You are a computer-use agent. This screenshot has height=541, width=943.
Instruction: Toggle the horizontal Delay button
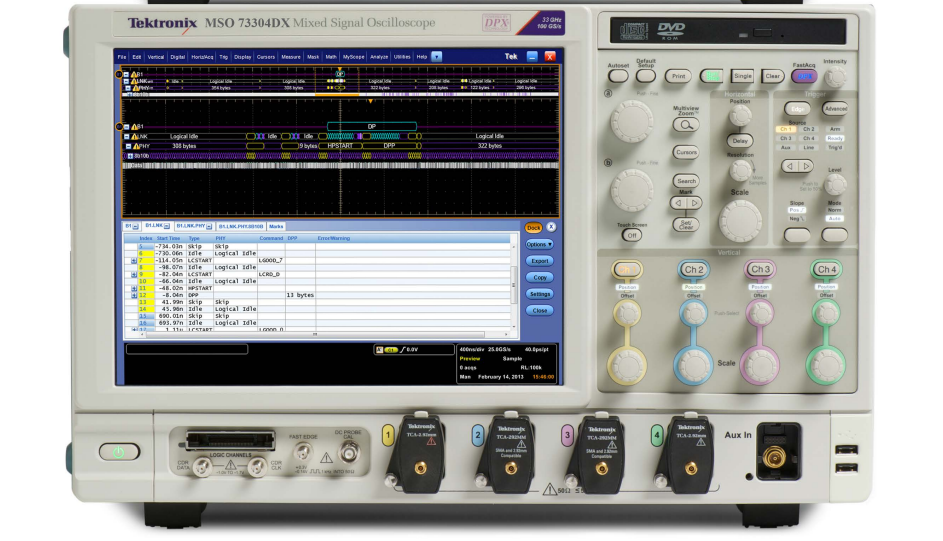pos(740,141)
